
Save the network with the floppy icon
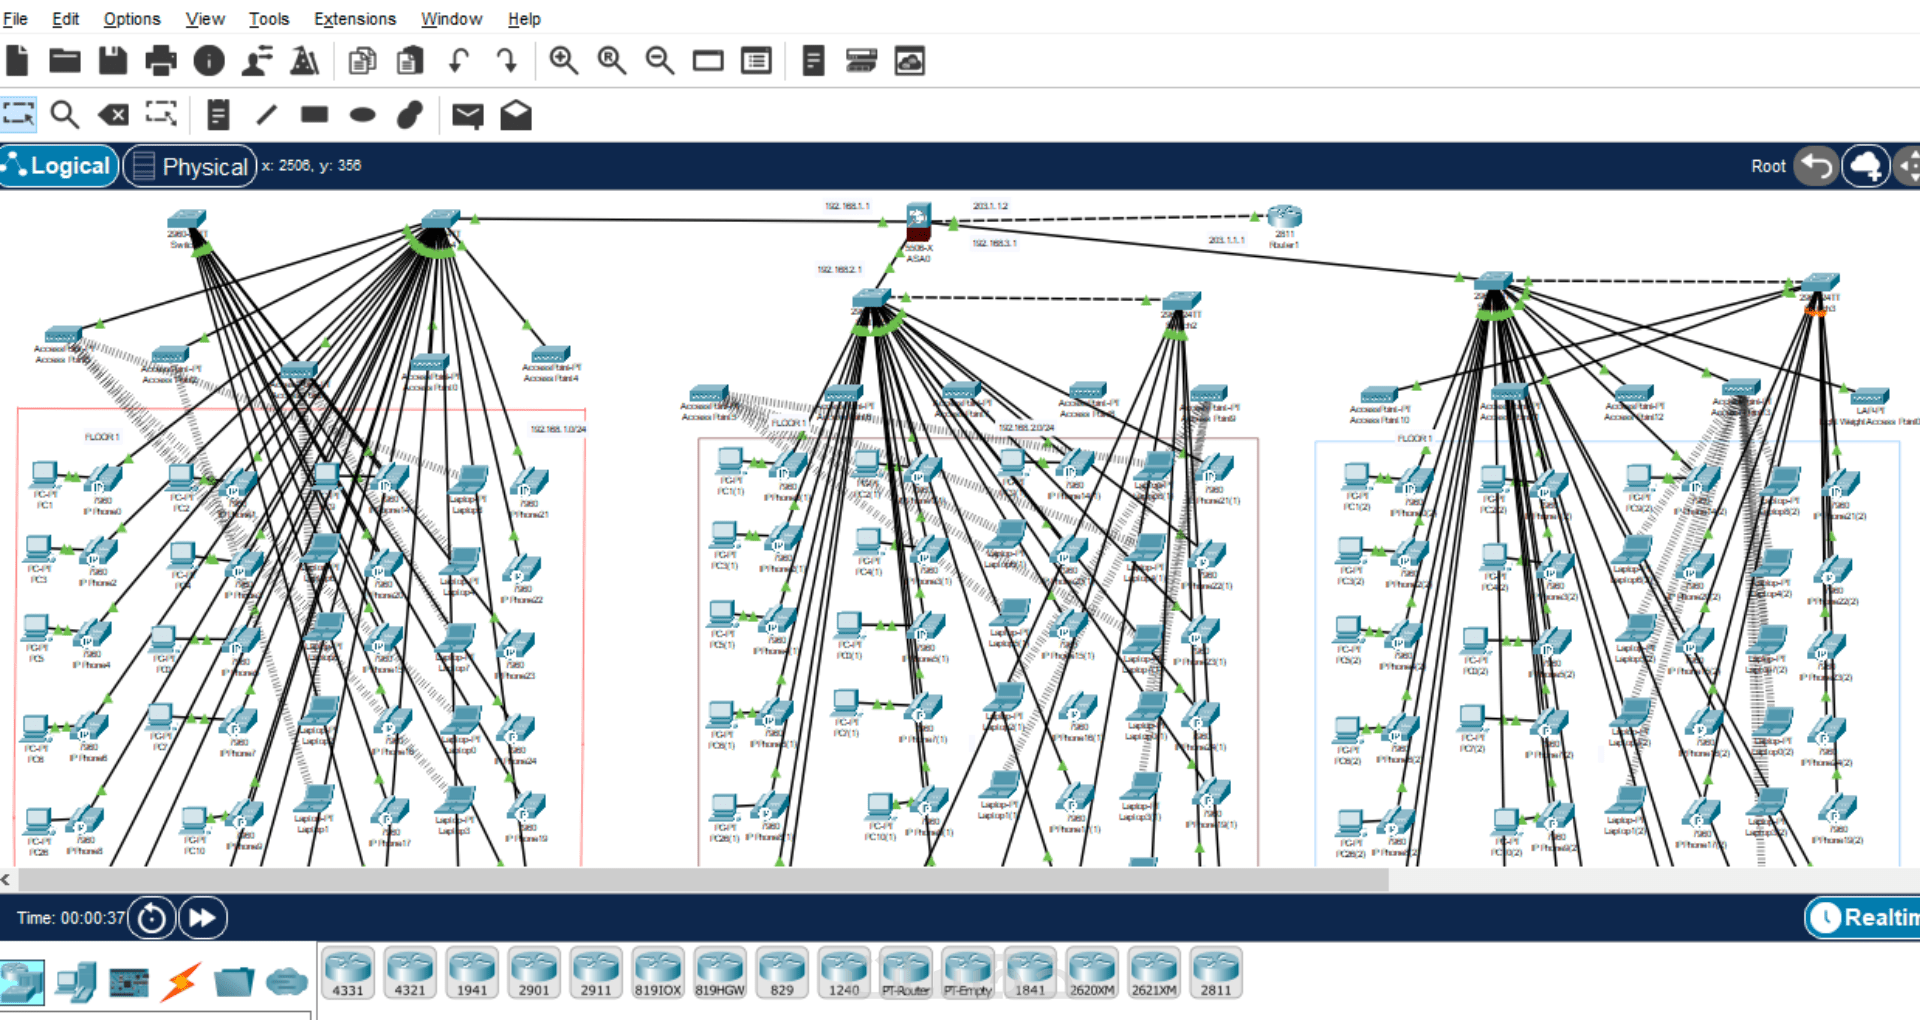[x=113, y=61]
